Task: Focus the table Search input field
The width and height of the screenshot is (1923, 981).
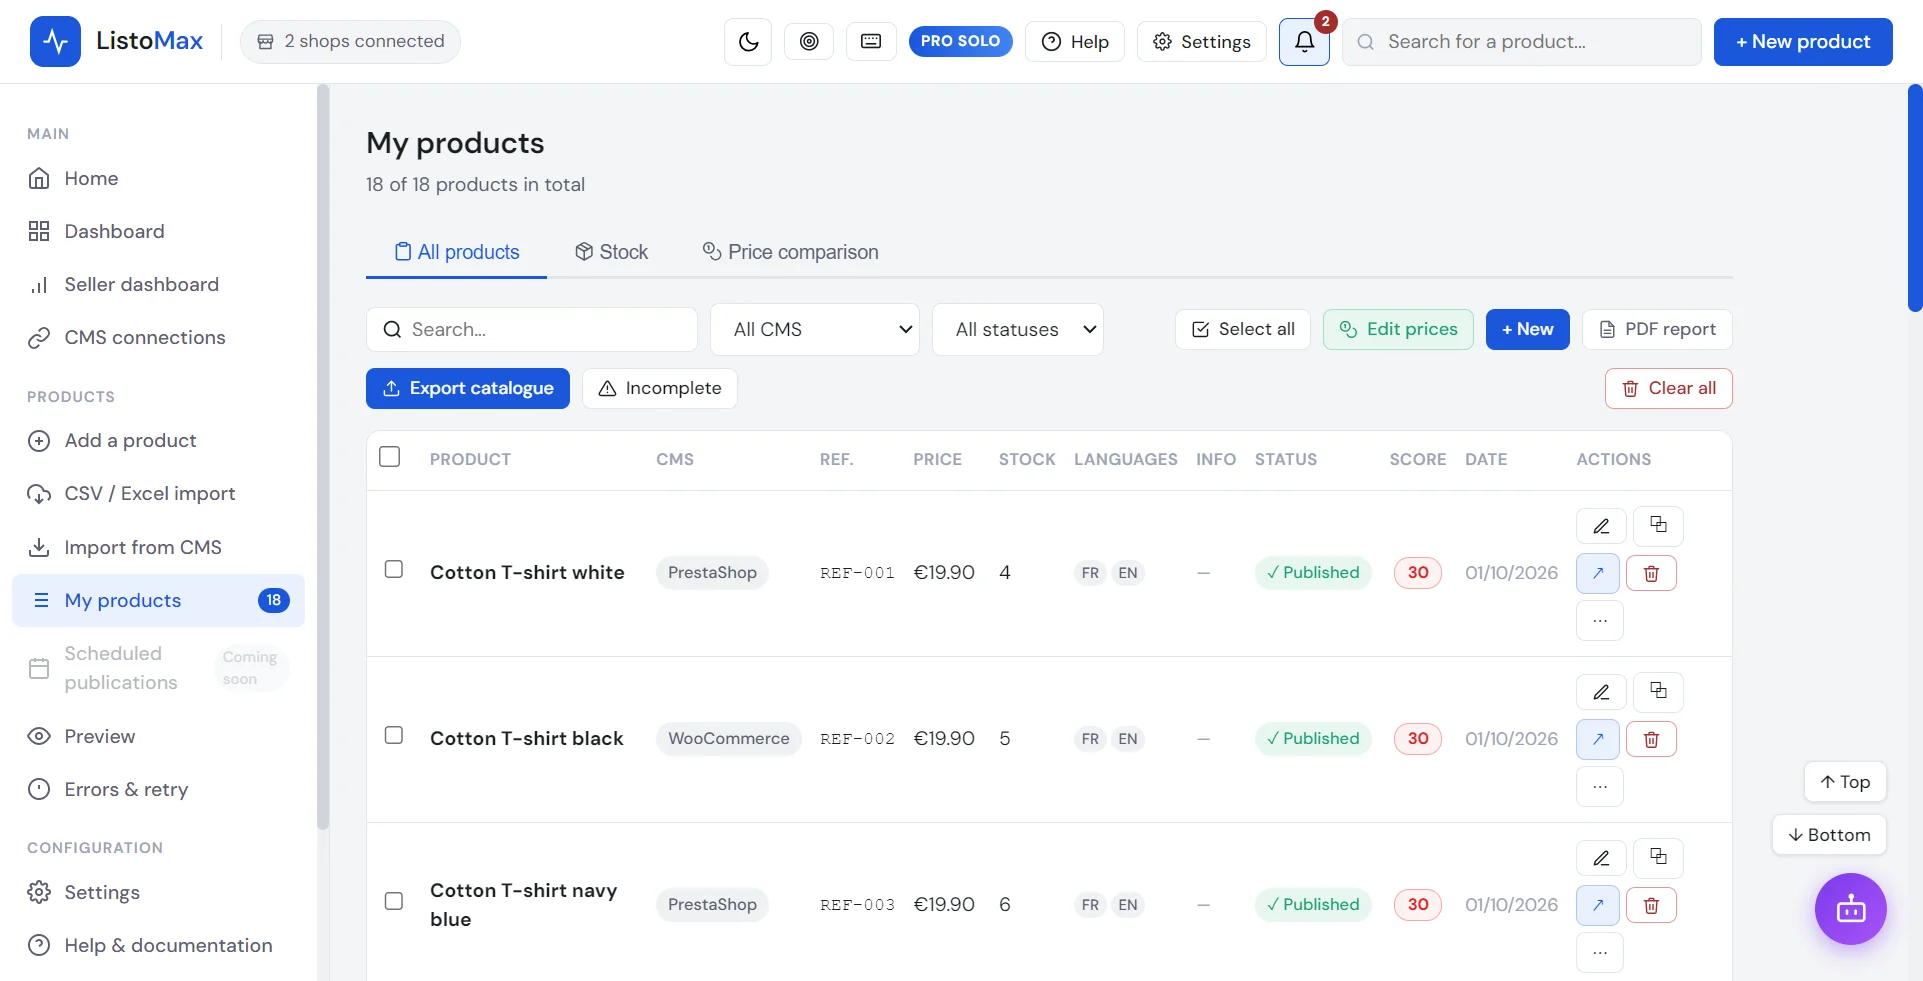Action: tap(531, 329)
